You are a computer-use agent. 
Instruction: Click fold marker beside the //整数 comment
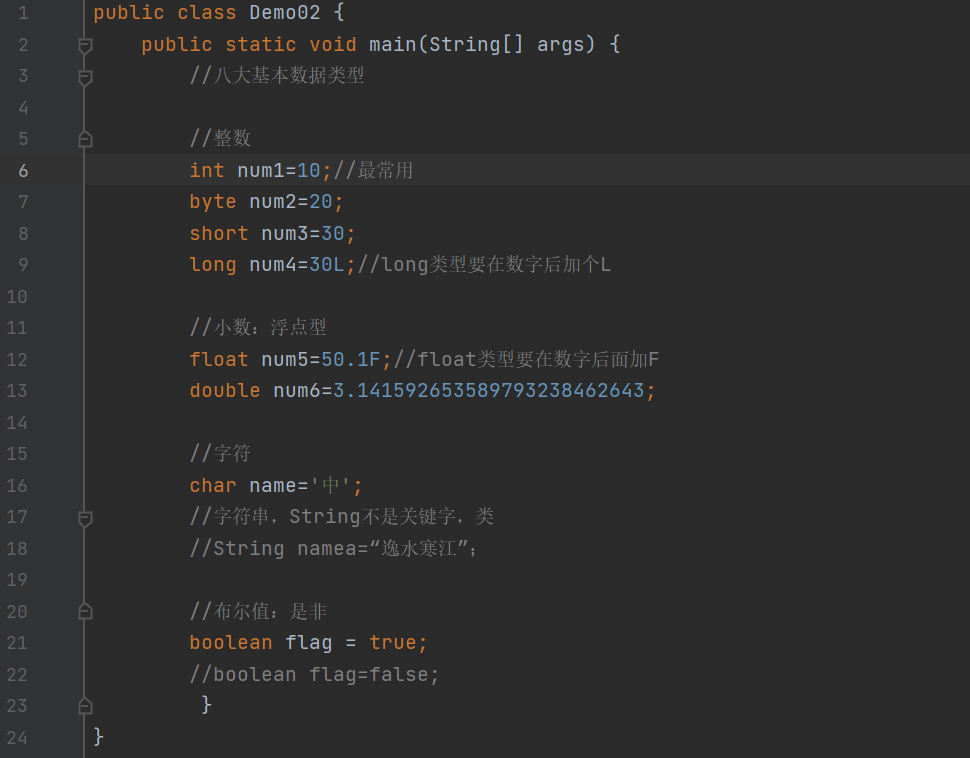point(85,139)
